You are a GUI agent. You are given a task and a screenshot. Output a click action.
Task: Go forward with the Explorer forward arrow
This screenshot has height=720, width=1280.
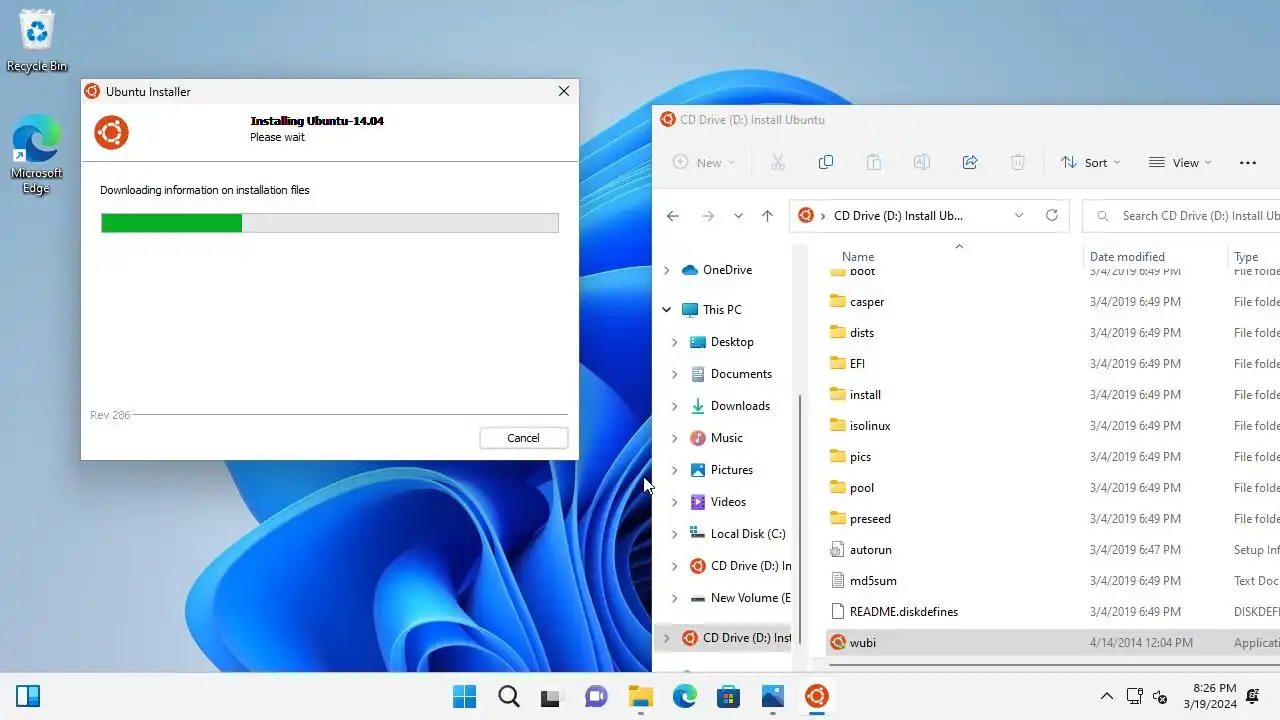point(707,215)
